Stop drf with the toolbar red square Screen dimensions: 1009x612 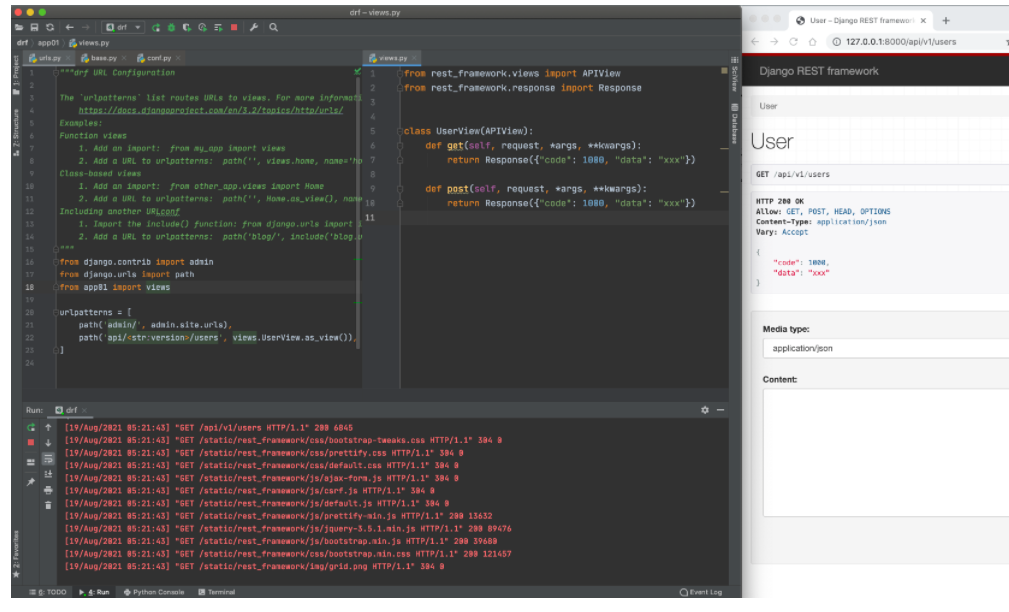234,28
